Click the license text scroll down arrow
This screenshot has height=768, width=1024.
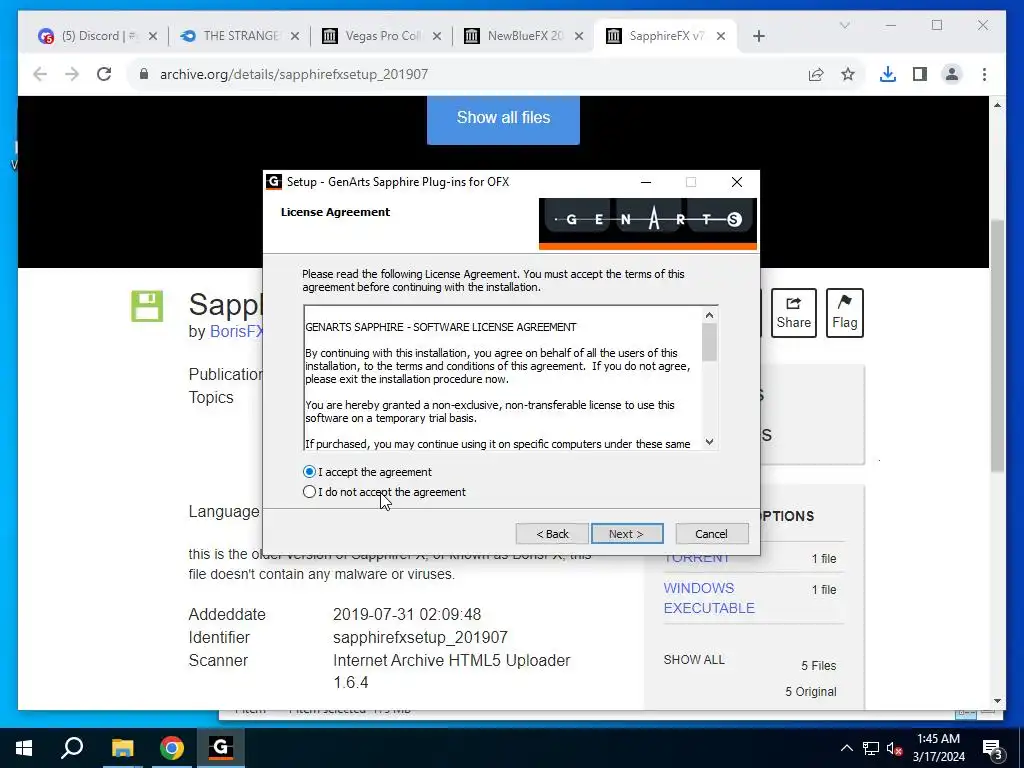click(709, 442)
